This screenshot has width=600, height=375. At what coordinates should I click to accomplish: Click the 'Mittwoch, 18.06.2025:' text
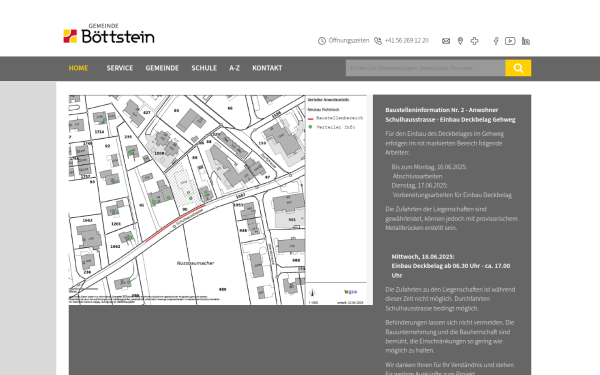[x=423, y=256]
